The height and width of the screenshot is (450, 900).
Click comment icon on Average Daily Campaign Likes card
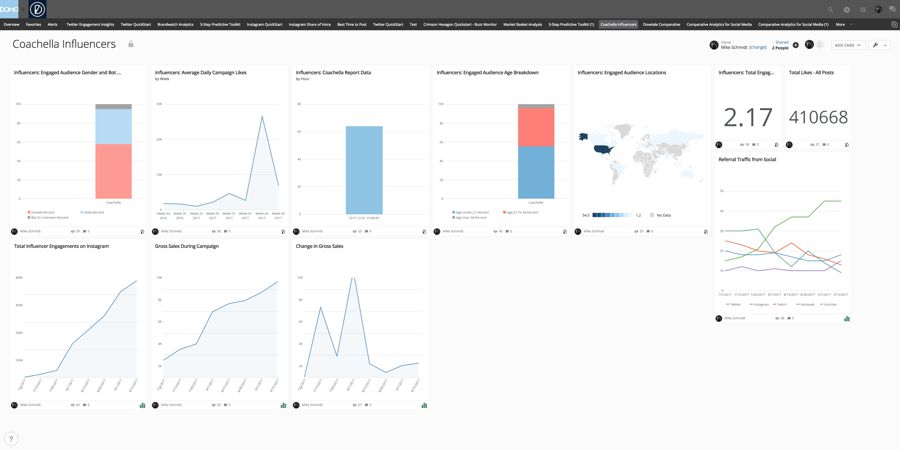[225, 231]
